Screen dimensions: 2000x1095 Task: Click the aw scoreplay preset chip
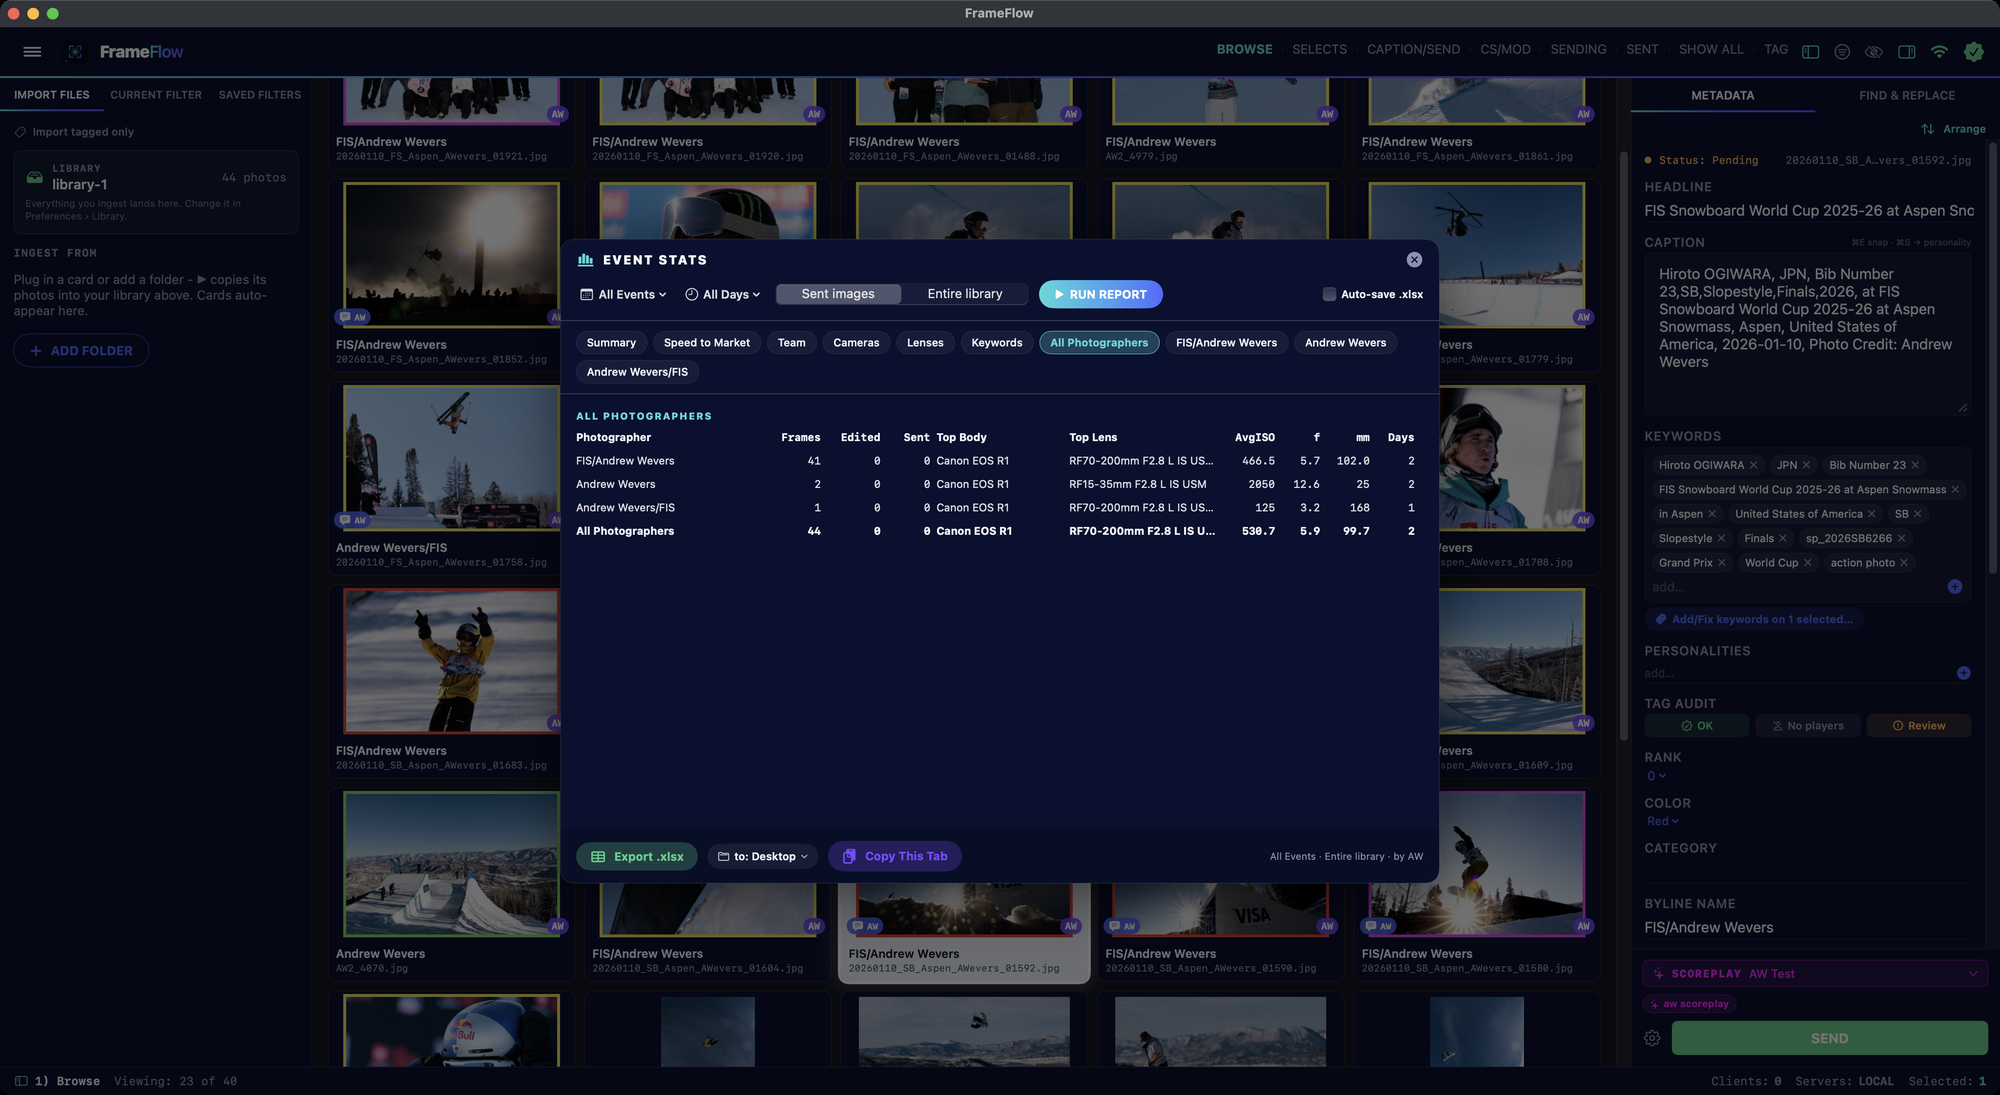(x=1689, y=1004)
